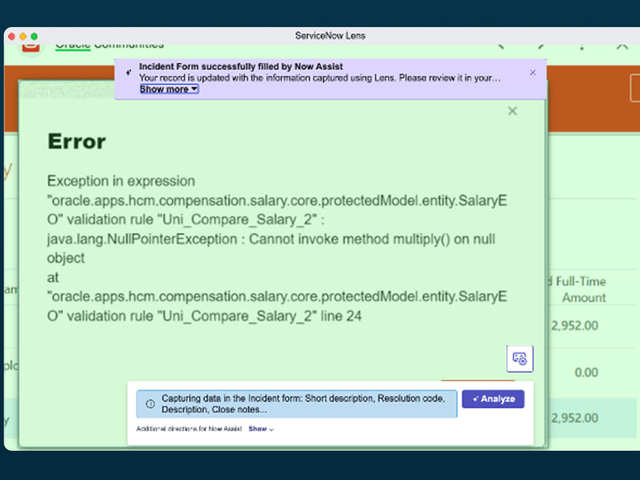Click the Oracle Communities link
The width and height of the screenshot is (640, 480).
[109, 45]
